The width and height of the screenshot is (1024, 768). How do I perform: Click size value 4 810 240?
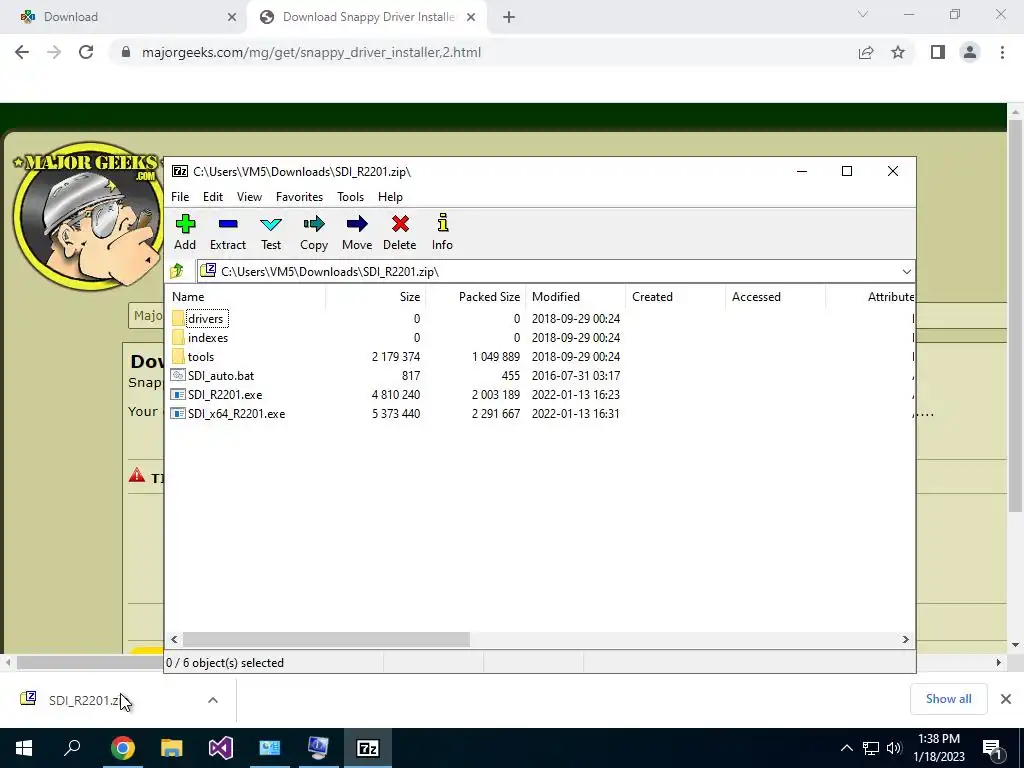pyautogui.click(x=396, y=394)
